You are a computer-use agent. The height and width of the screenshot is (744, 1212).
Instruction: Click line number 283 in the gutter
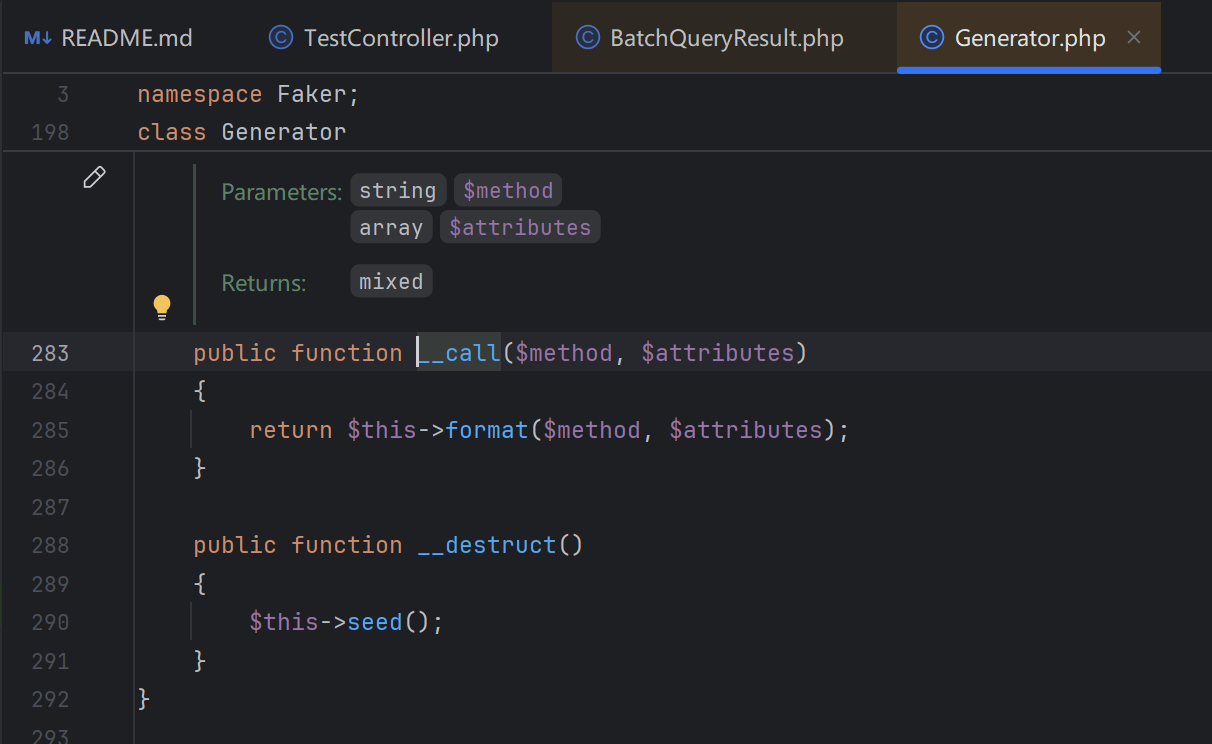[50, 353]
